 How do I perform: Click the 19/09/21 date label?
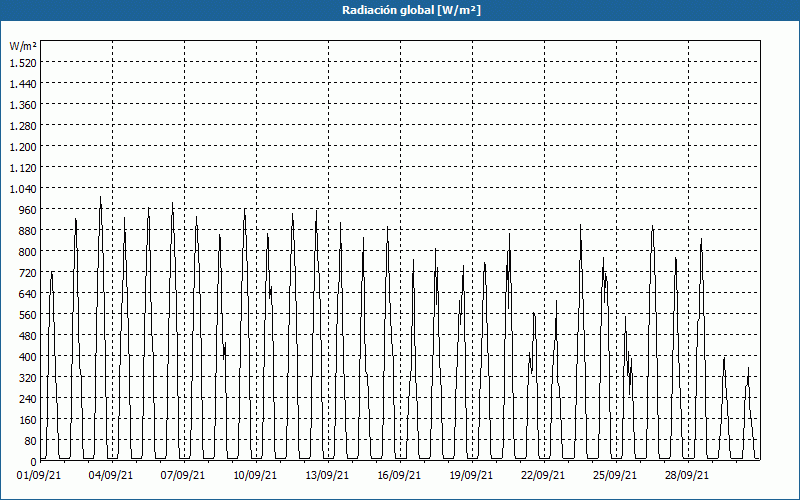coord(471,475)
